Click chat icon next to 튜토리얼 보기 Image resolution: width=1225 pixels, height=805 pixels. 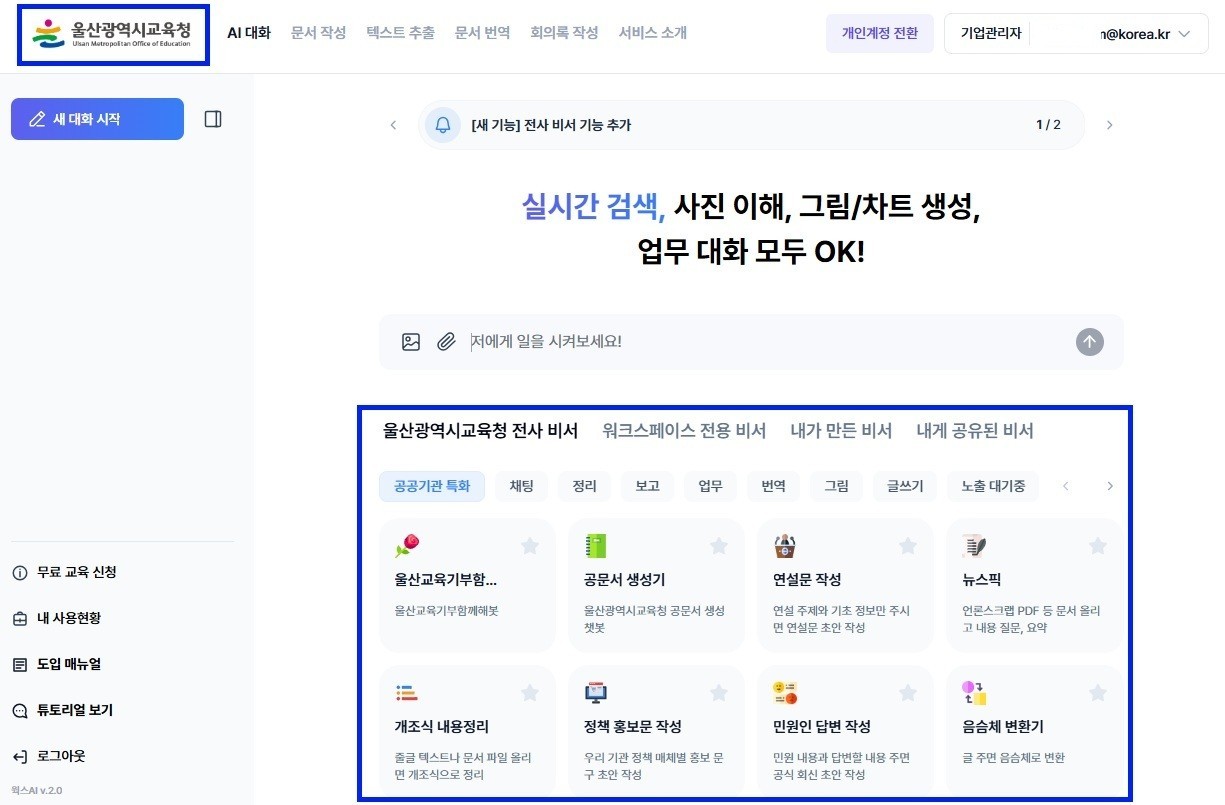coord(20,711)
